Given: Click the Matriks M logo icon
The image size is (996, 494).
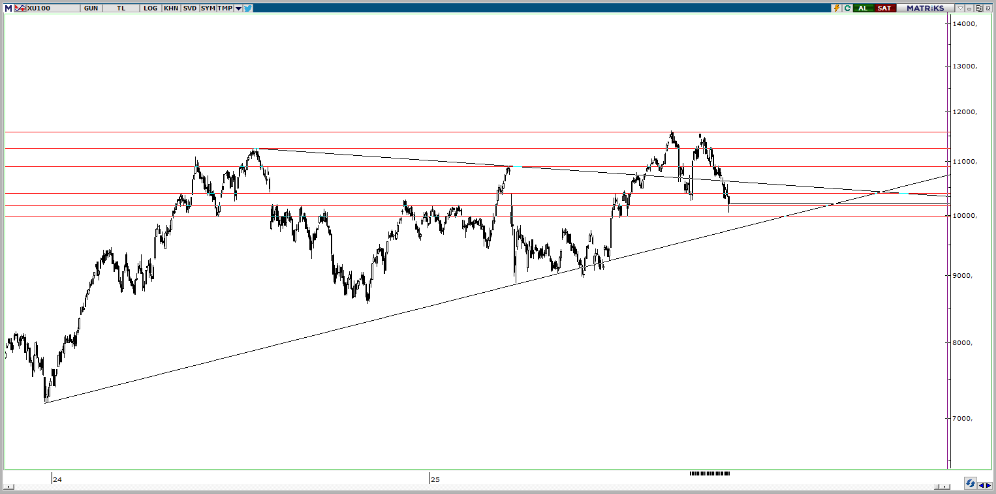Looking at the screenshot, I should tap(7, 7).
